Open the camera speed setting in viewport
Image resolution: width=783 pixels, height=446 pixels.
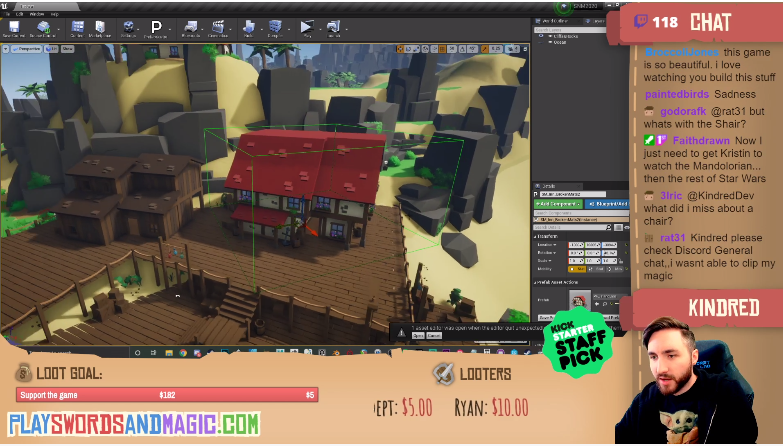(512, 49)
